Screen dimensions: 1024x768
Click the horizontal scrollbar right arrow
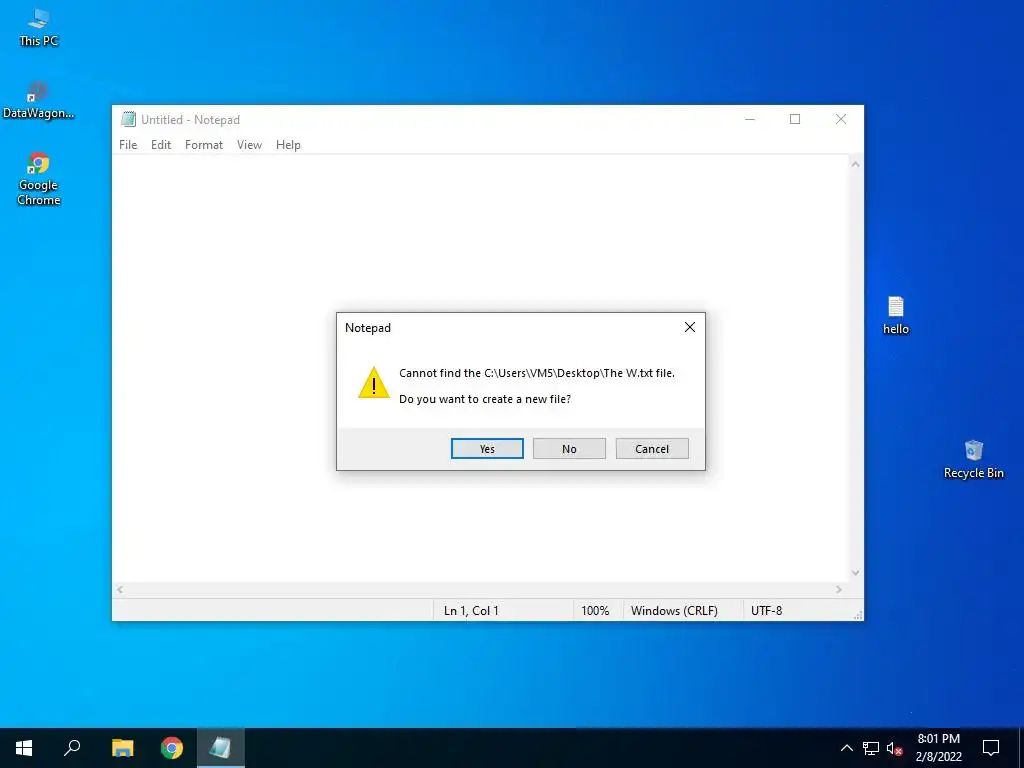(x=839, y=589)
